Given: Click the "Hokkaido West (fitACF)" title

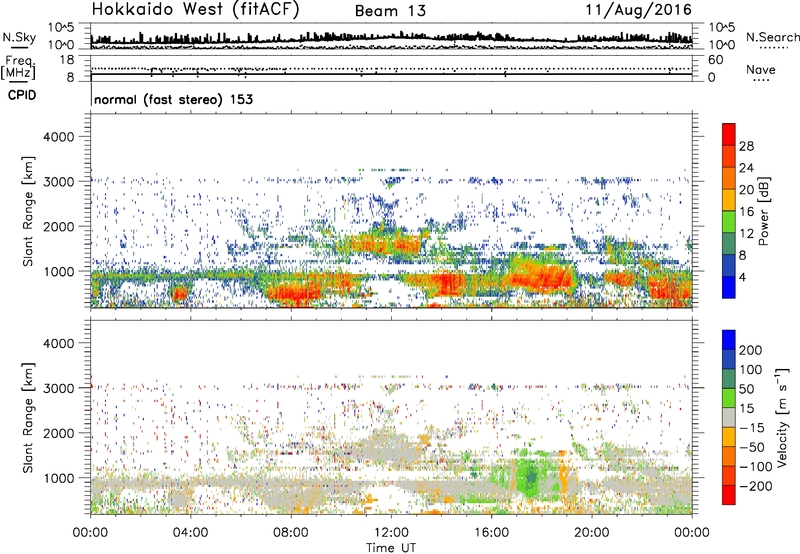Looking at the screenshot, I should click(195, 10).
